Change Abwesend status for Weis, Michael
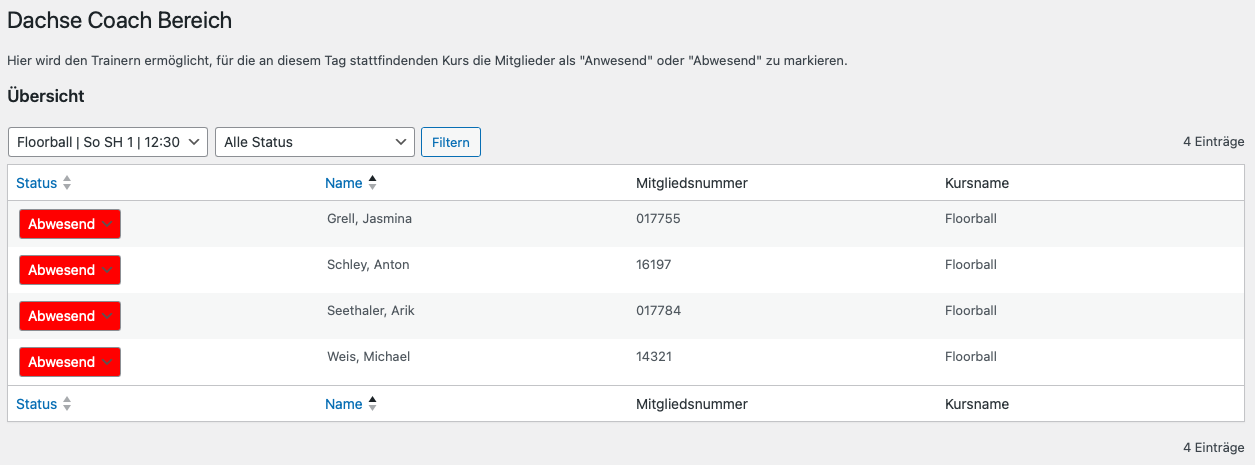The height and width of the screenshot is (465, 1255). [70, 362]
